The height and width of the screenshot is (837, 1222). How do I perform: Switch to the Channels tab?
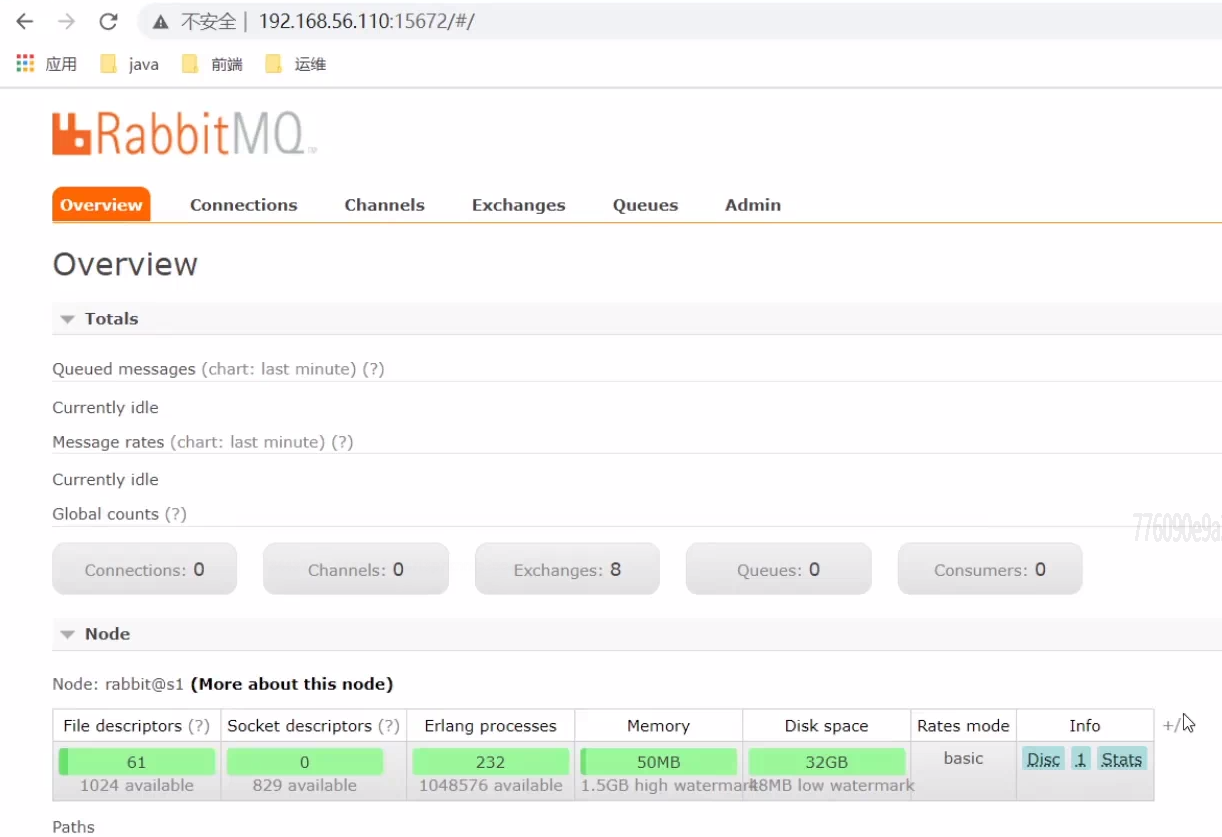[385, 205]
